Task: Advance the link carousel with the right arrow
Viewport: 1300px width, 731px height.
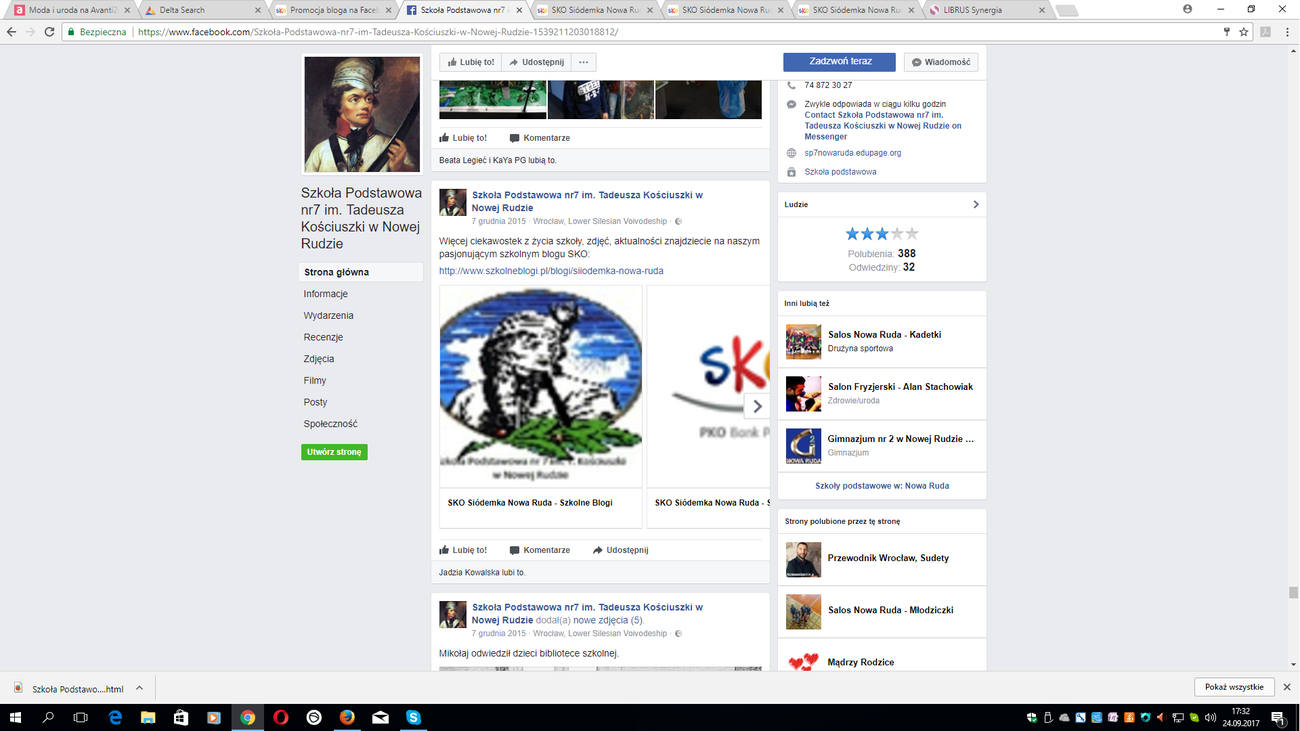Action: point(757,406)
